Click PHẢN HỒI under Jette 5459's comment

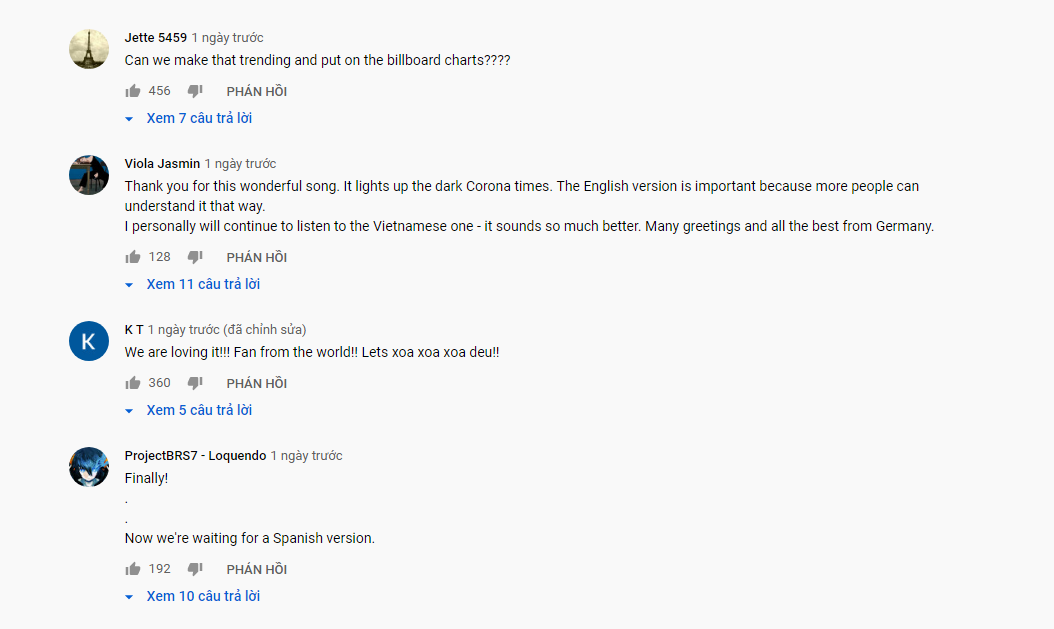point(257,91)
